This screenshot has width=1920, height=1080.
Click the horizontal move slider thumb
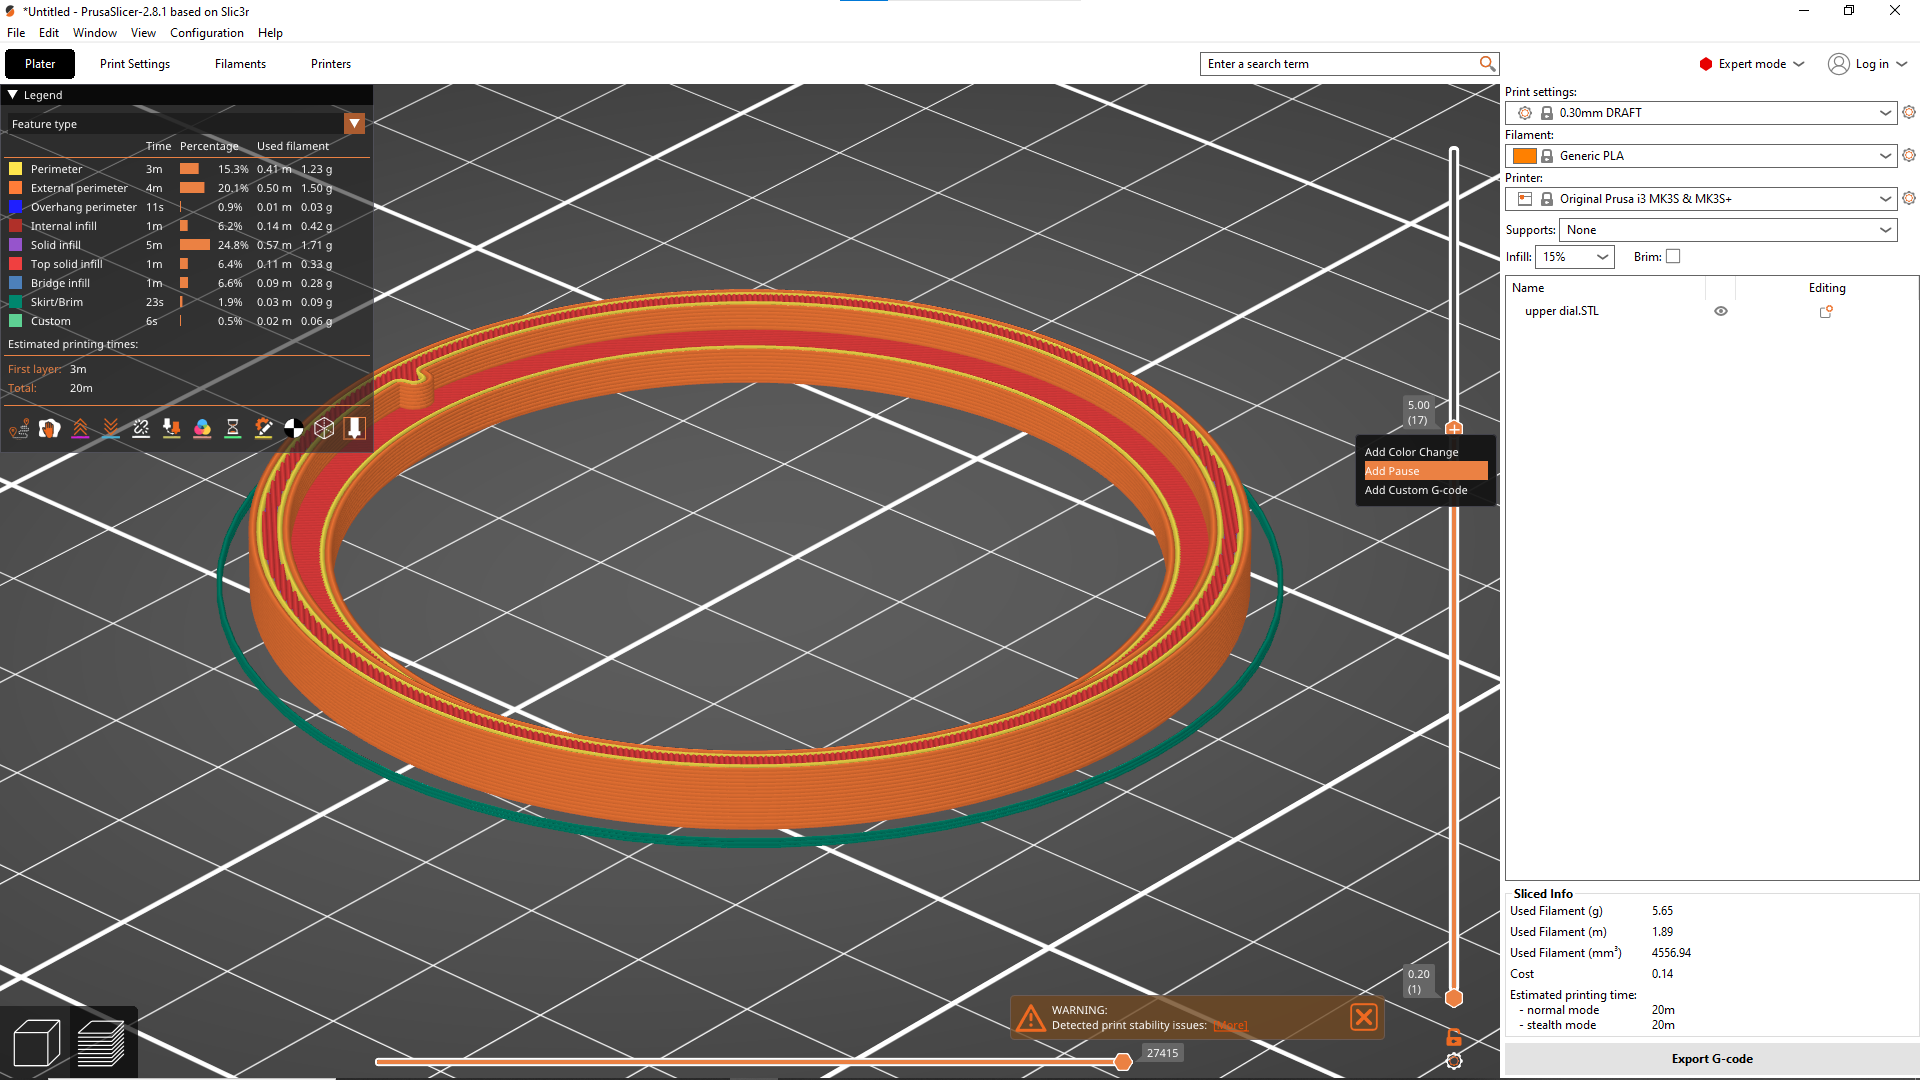coord(1123,1061)
